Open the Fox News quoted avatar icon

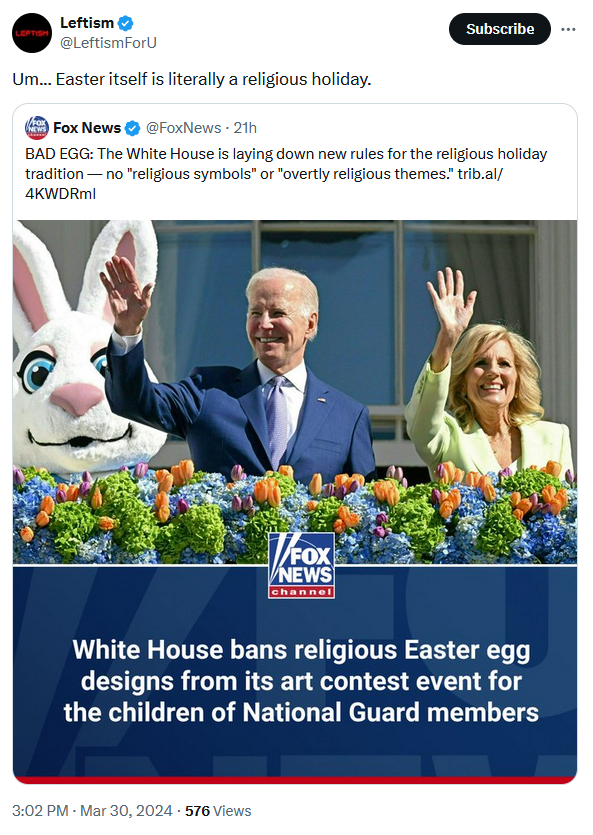pos(37,128)
